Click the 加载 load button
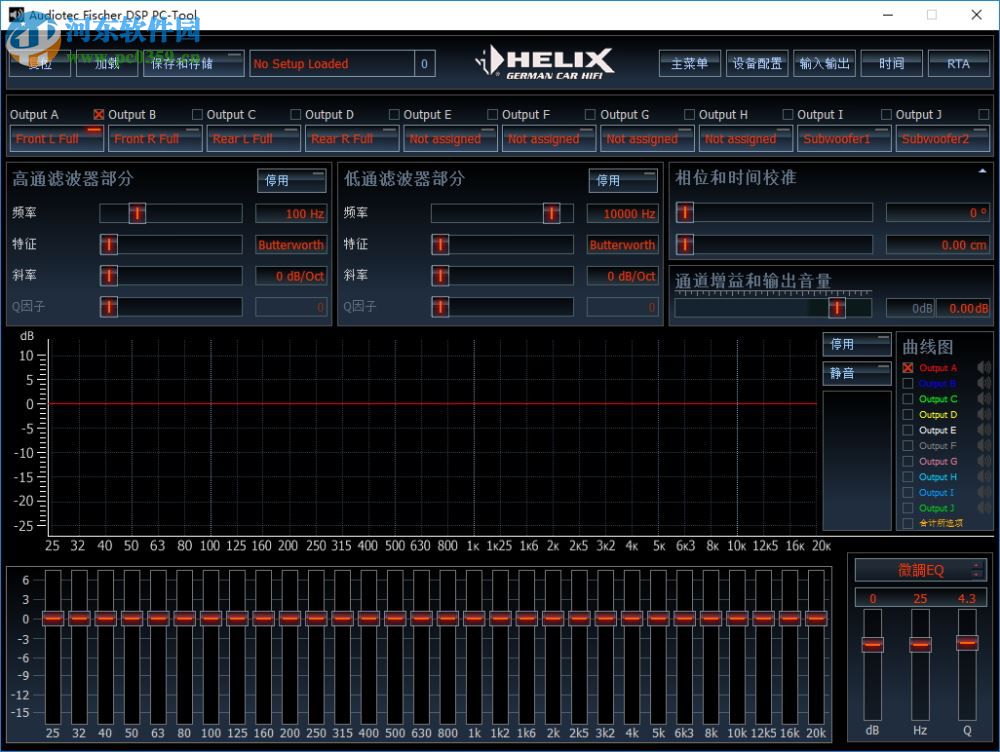 (x=107, y=62)
